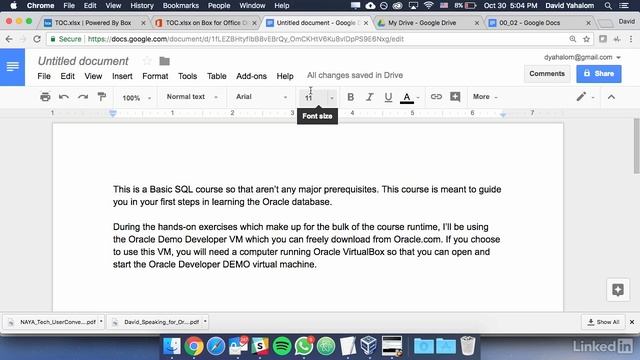This screenshot has width=640, height=360.
Task: Open the Tools menu
Action: pyautogui.click(x=187, y=76)
